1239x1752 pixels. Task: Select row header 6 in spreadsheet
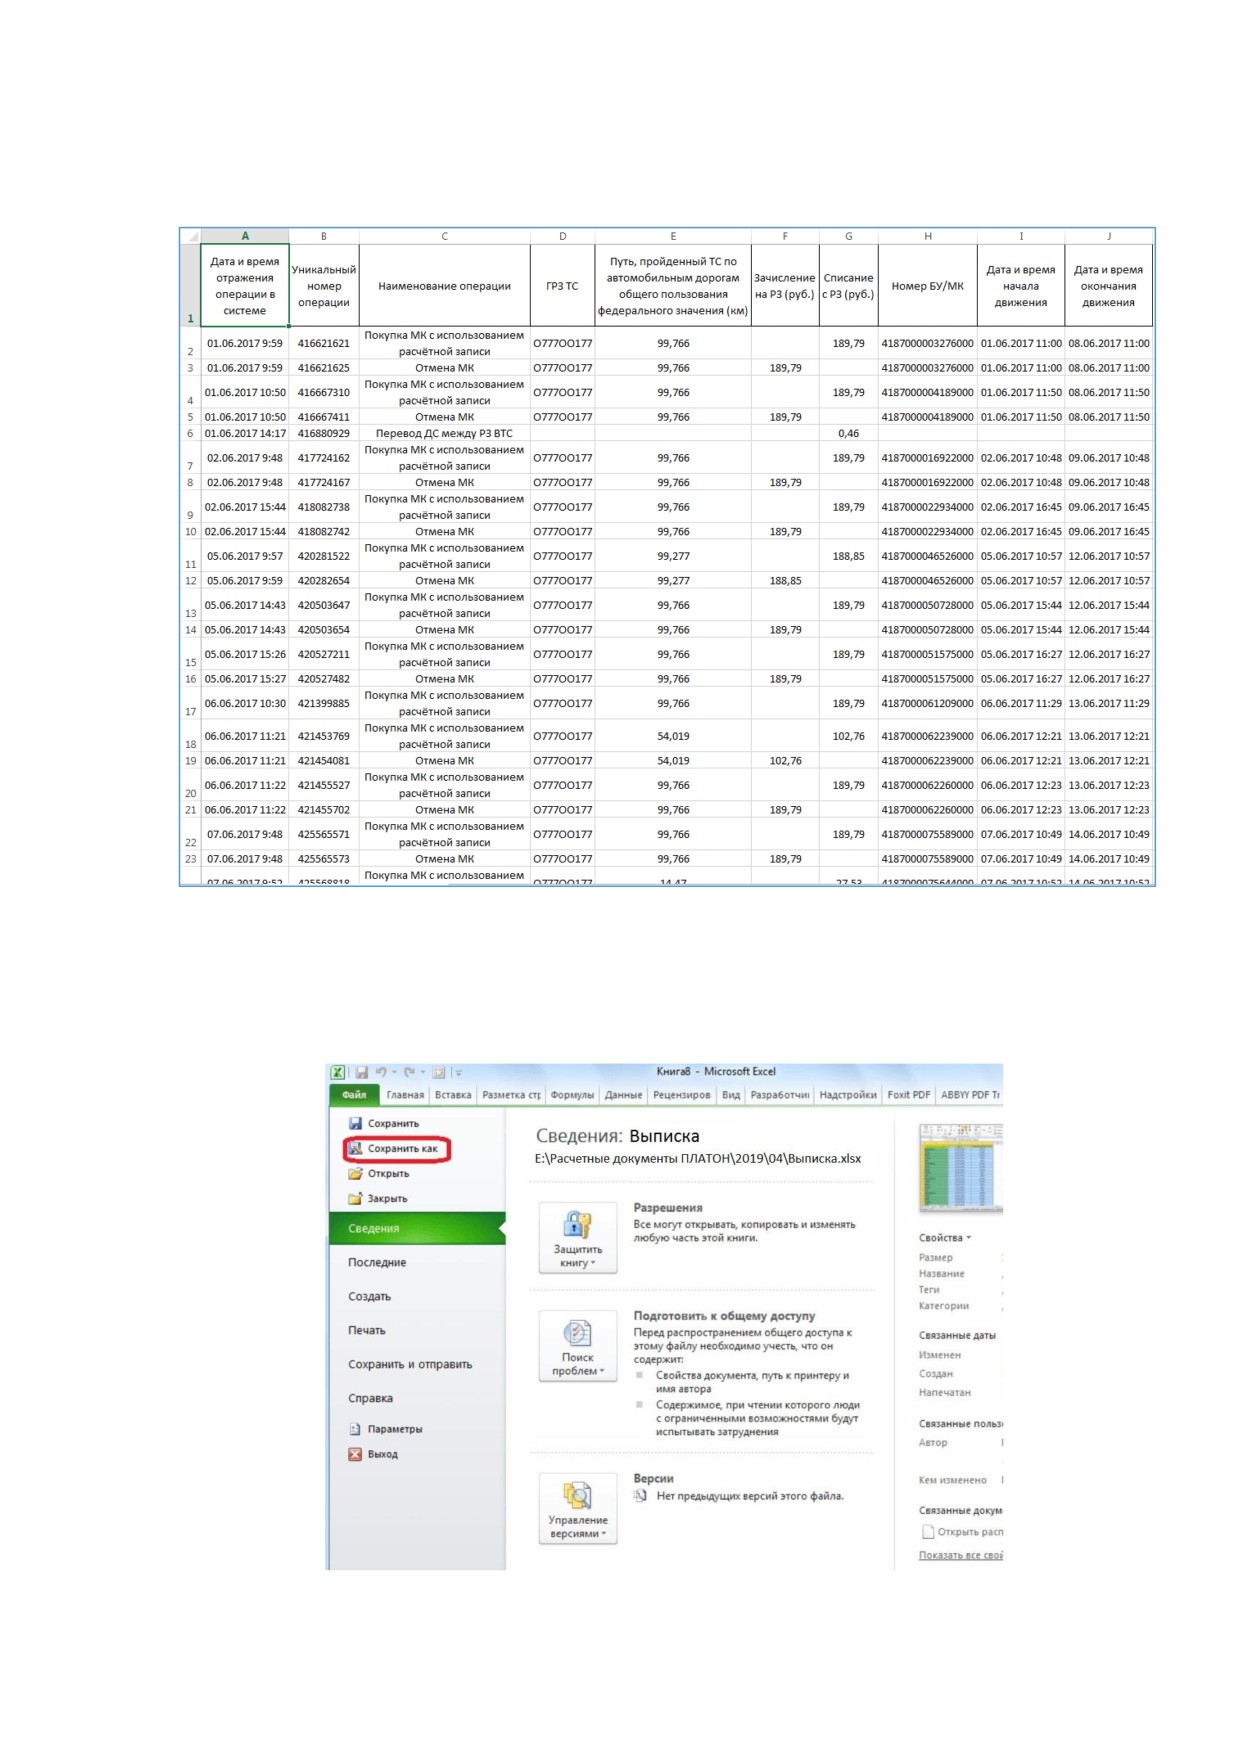pos(190,434)
